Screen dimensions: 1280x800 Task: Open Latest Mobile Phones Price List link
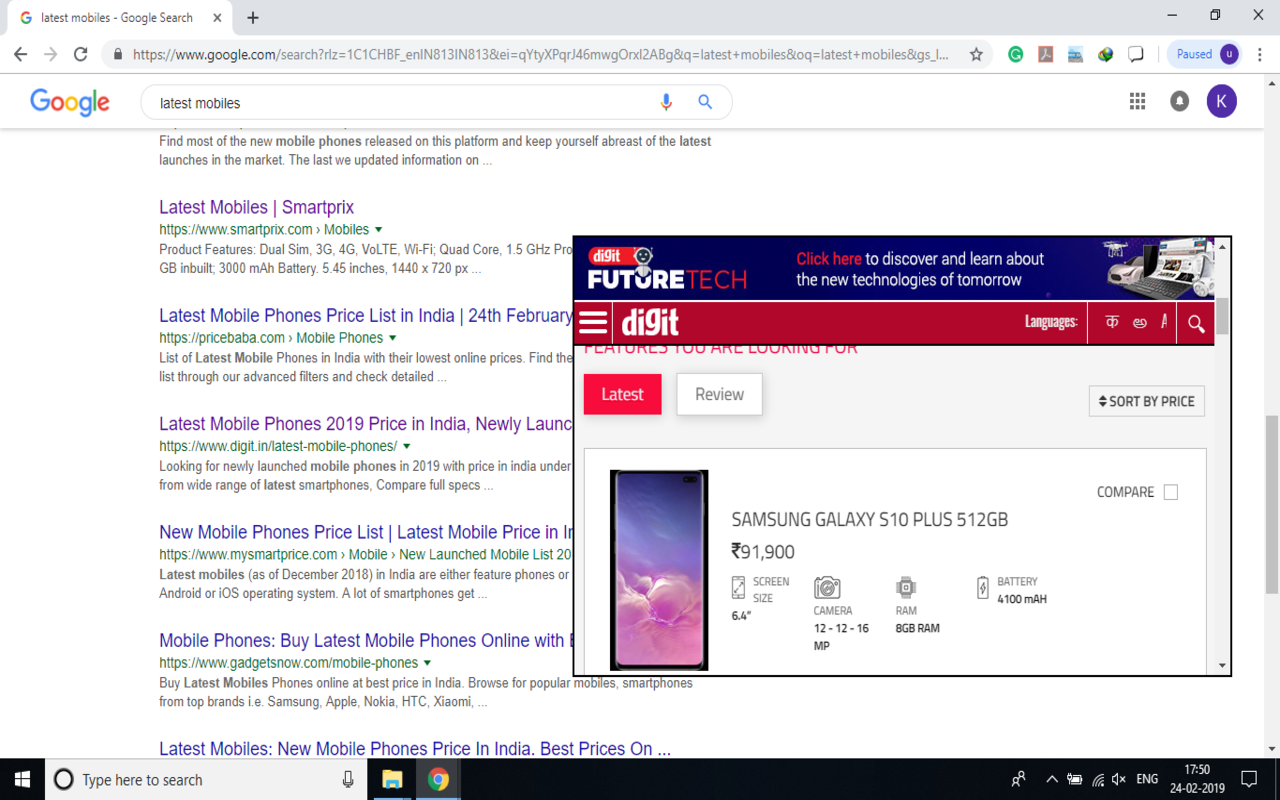pyautogui.click(x=366, y=315)
